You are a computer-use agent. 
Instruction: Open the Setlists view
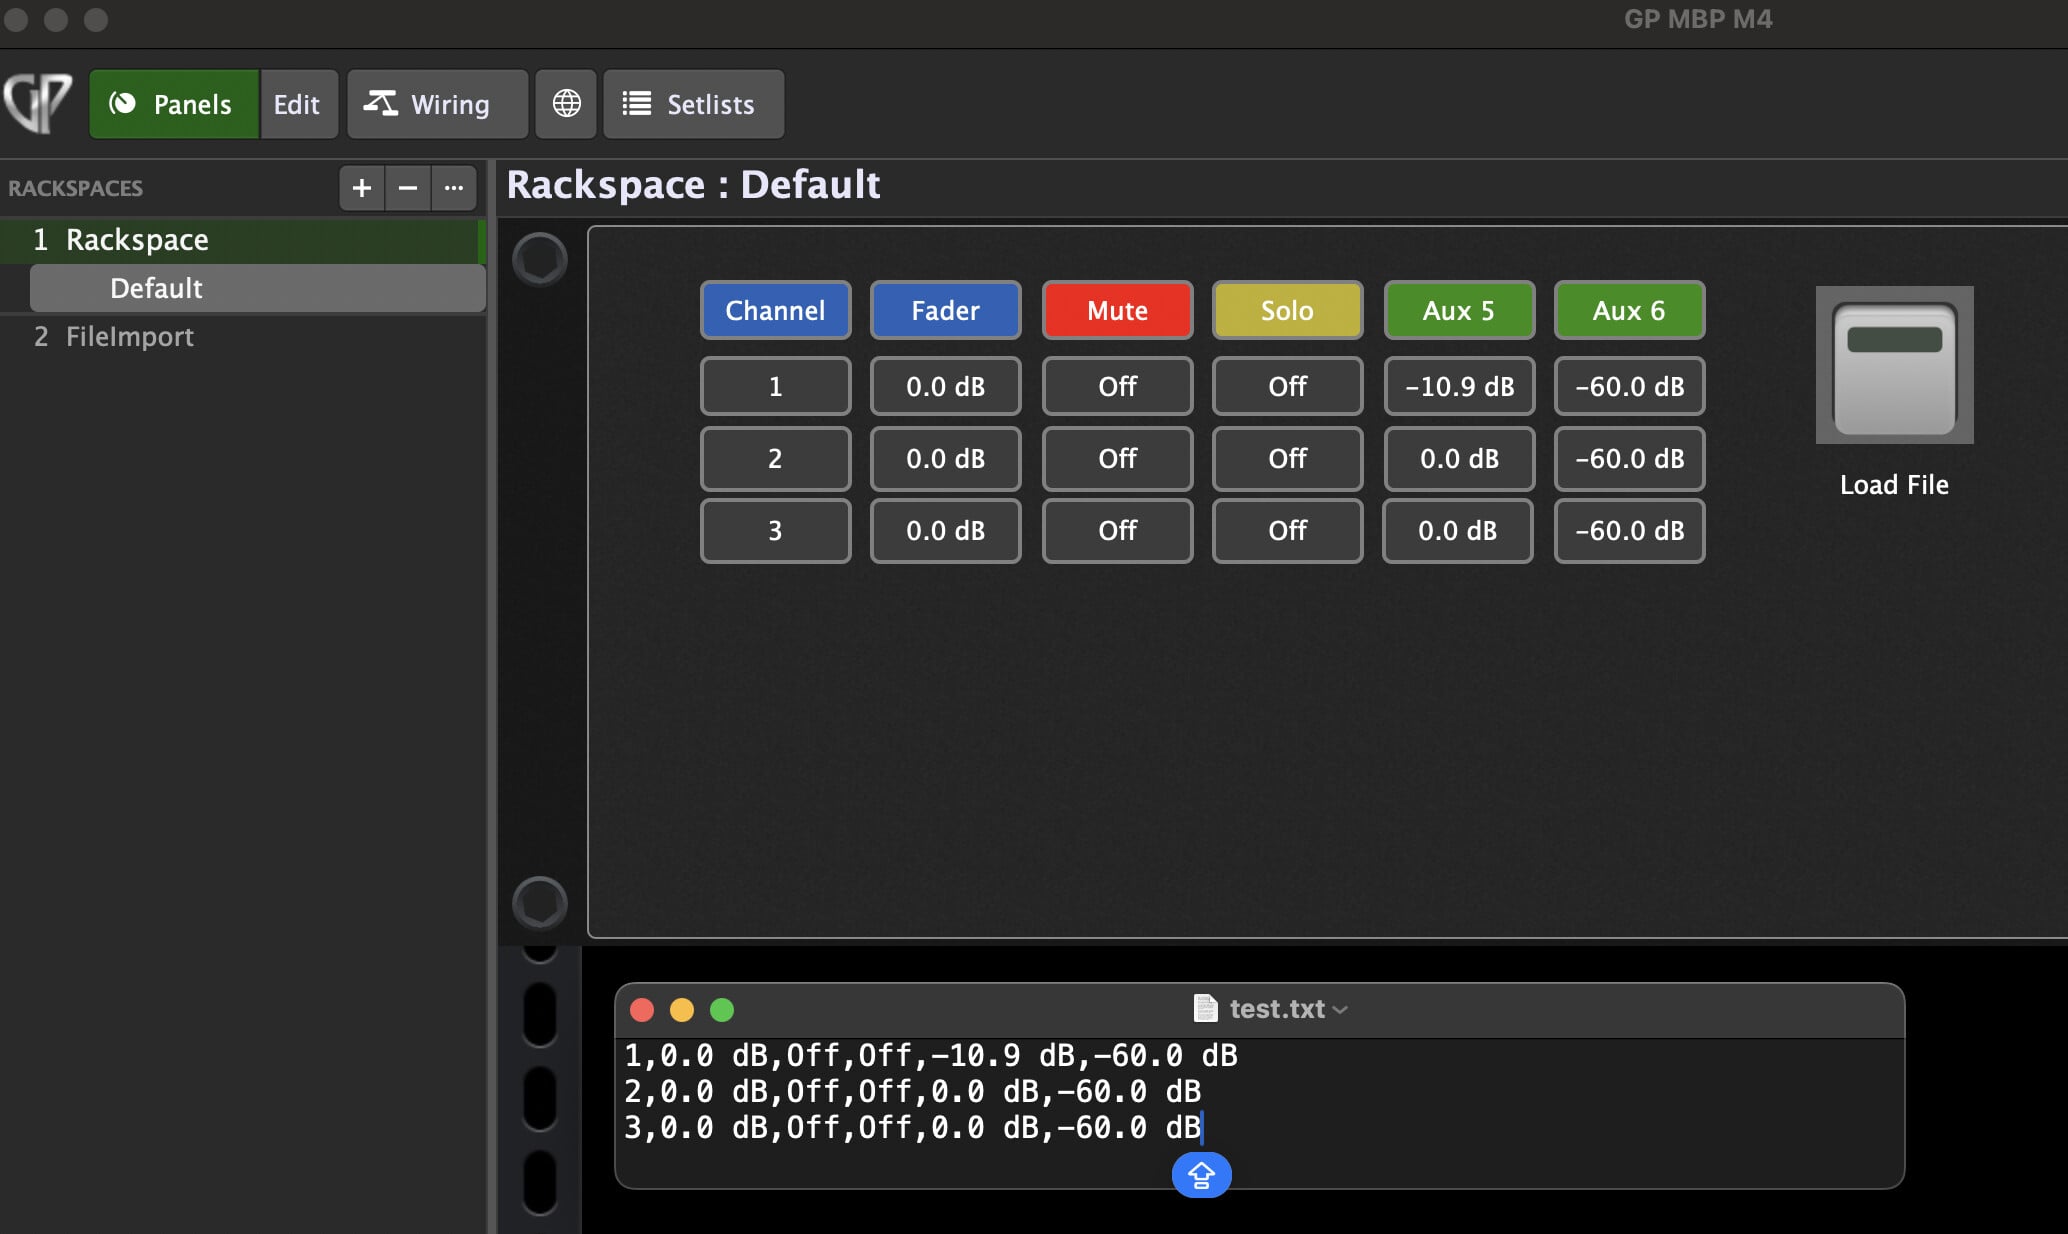[x=693, y=104]
